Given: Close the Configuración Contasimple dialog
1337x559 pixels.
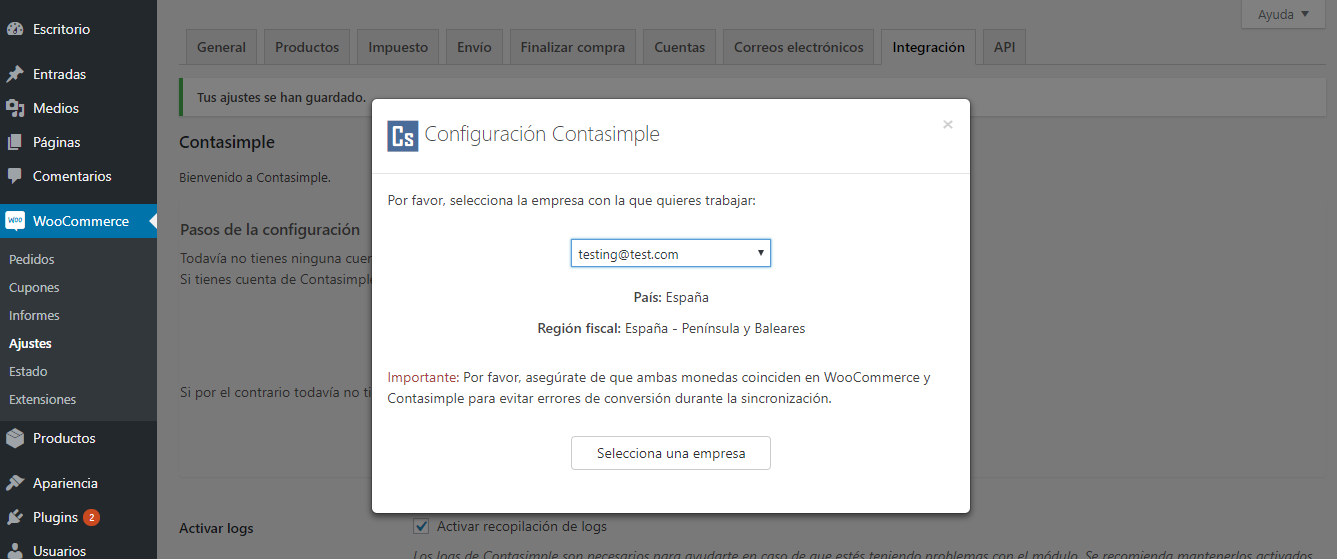Looking at the screenshot, I should (947, 125).
